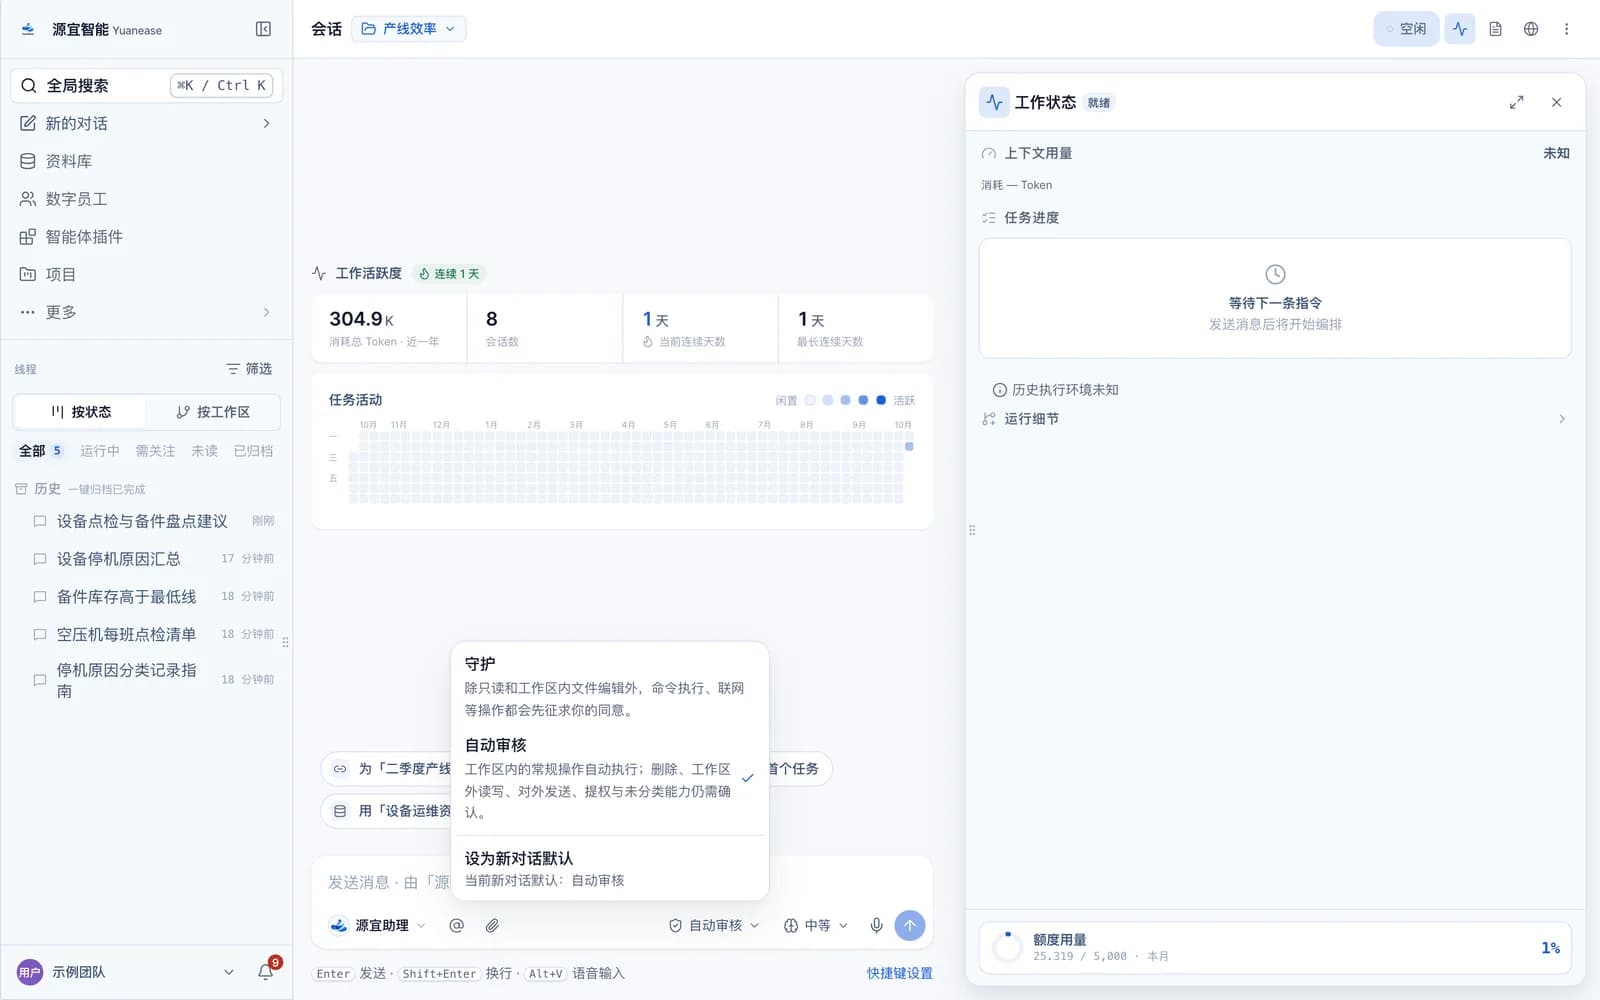Choose the 守护 permission mode
The height and width of the screenshot is (1000, 1600).
tap(610, 687)
